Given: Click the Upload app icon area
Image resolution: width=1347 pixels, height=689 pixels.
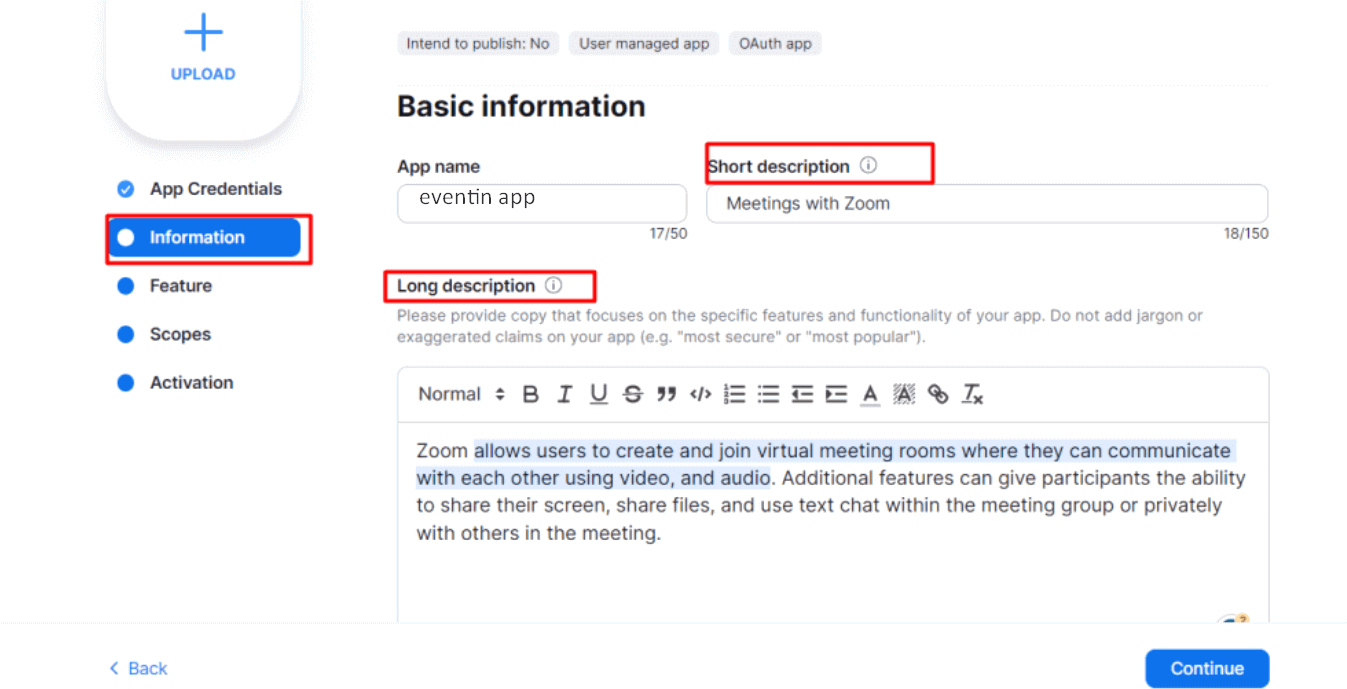Looking at the screenshot, I should tap(202, 45).
